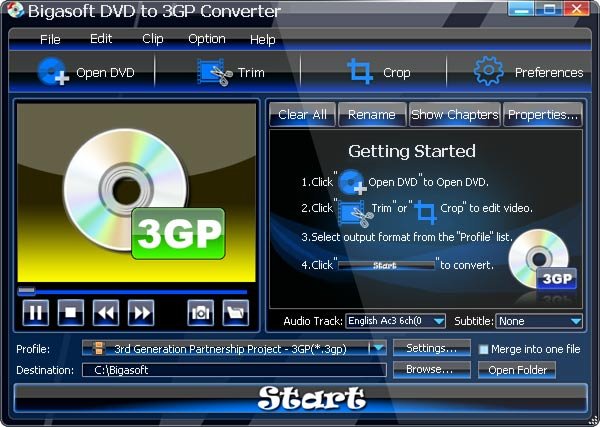The width and height of the screenshot is (600, 427).
Task: Click the Properties... button
Action: coord(543,114)
